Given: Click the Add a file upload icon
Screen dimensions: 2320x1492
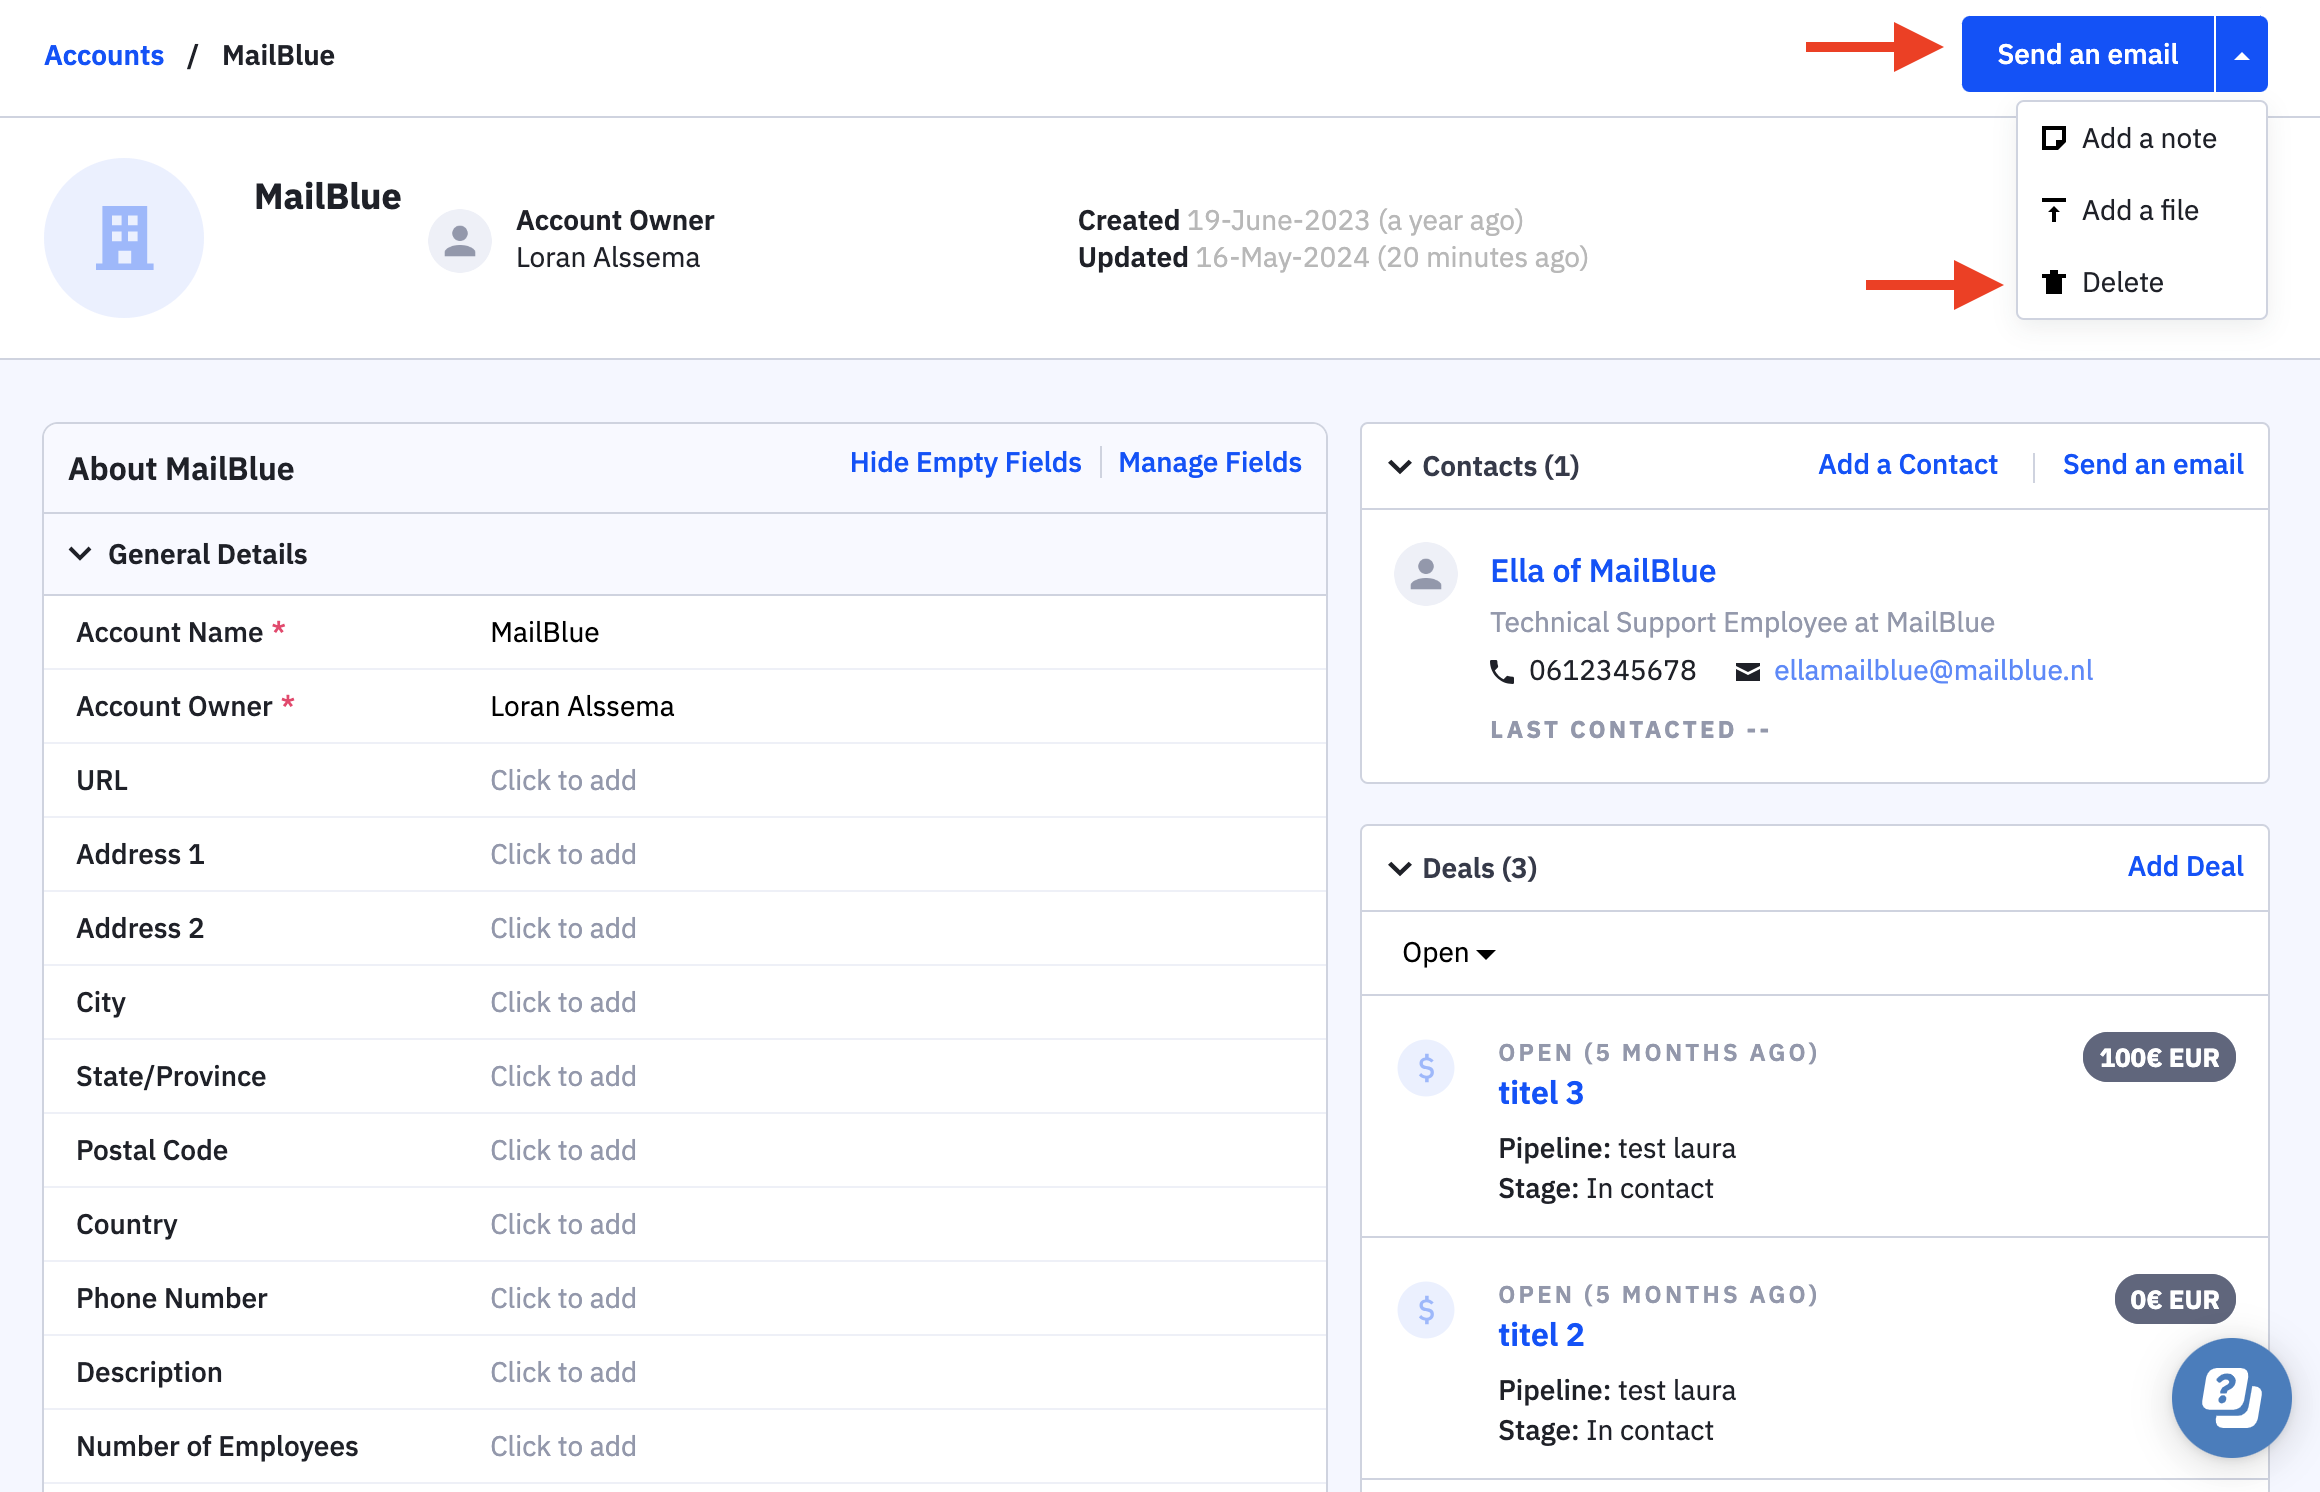Looking at the screenshot, I should coord(2053,210).
